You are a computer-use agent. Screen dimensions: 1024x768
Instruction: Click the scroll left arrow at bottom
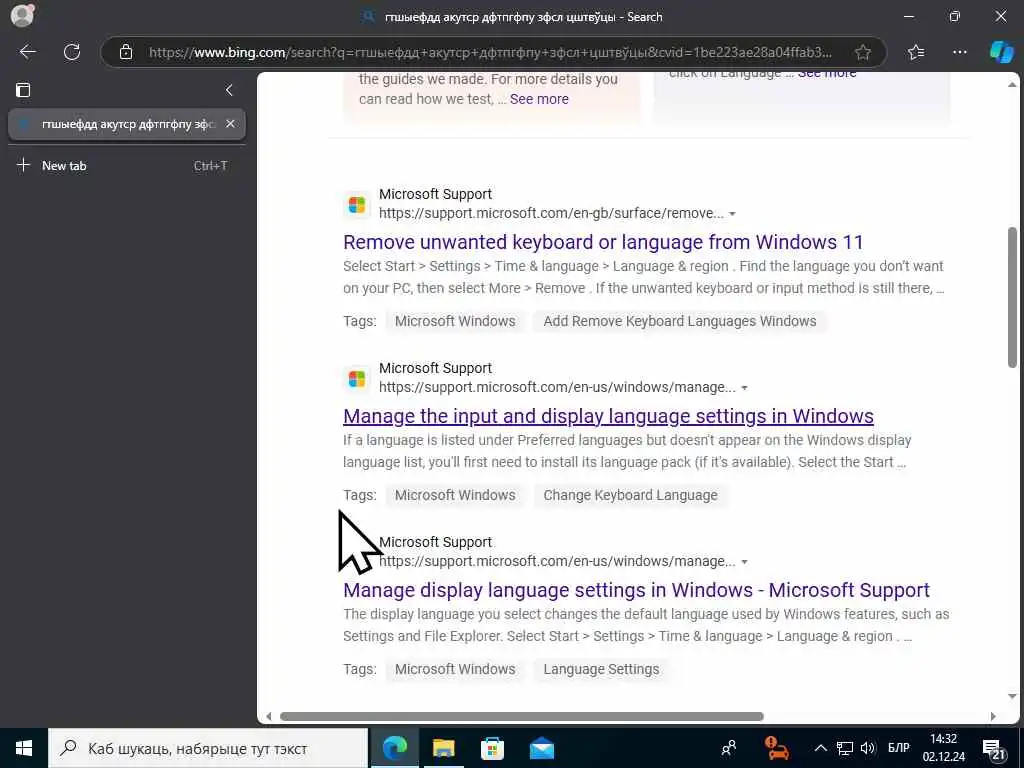(268, 716)
